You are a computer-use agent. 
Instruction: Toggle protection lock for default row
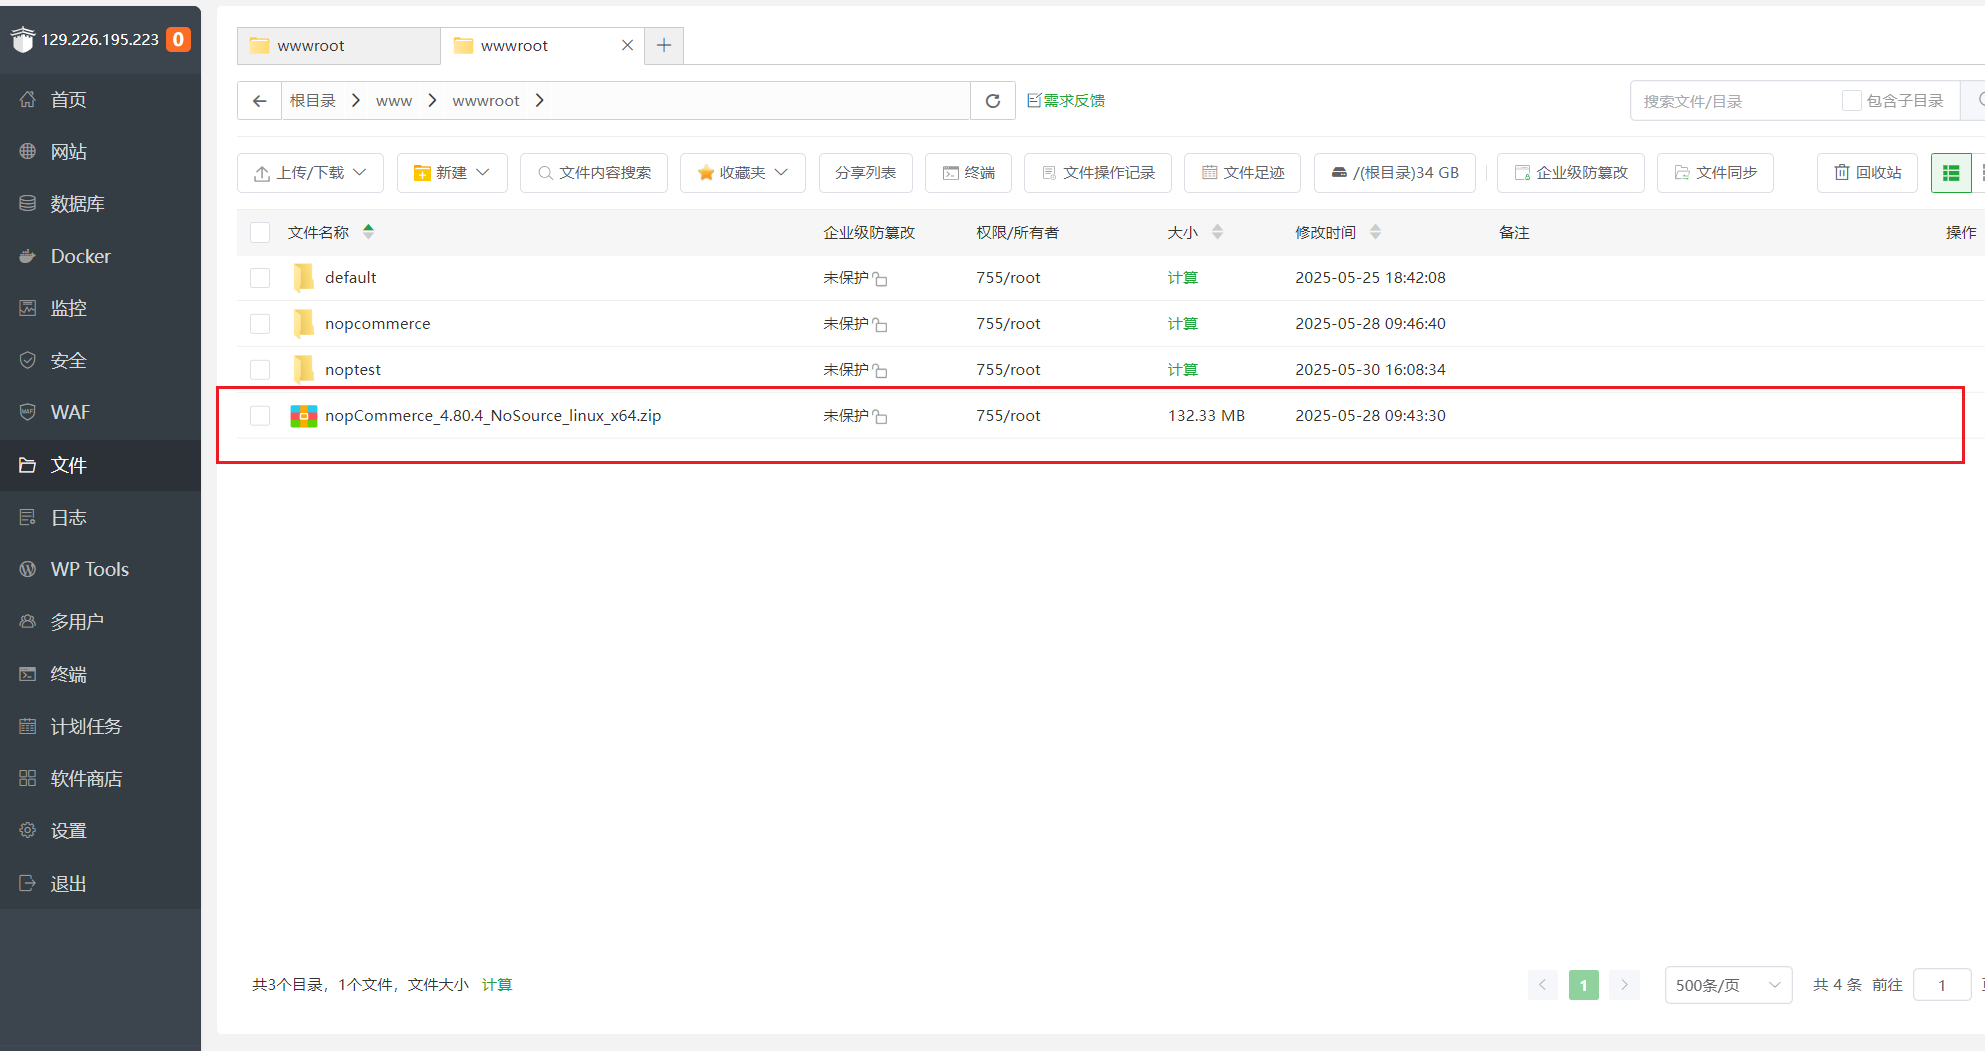coord(880,279)
